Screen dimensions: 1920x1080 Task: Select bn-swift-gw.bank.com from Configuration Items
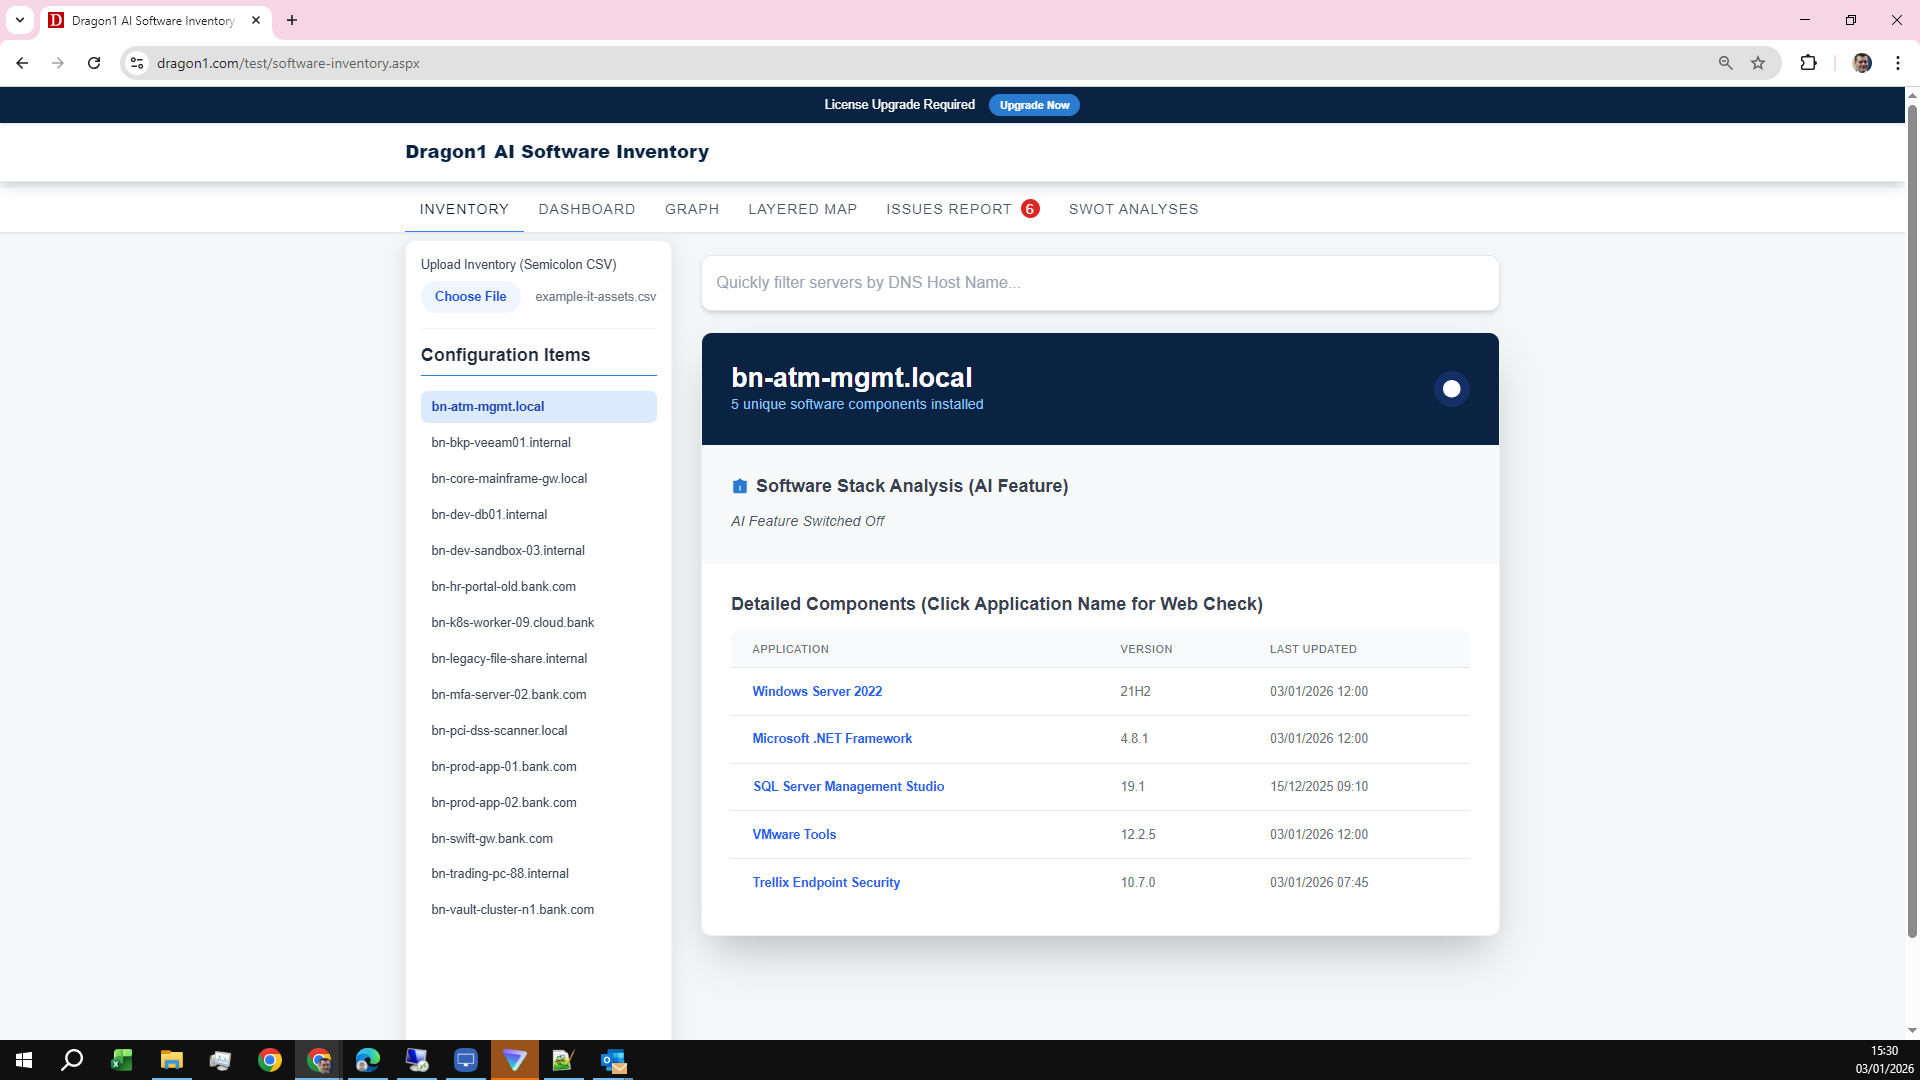click(491, 838)
